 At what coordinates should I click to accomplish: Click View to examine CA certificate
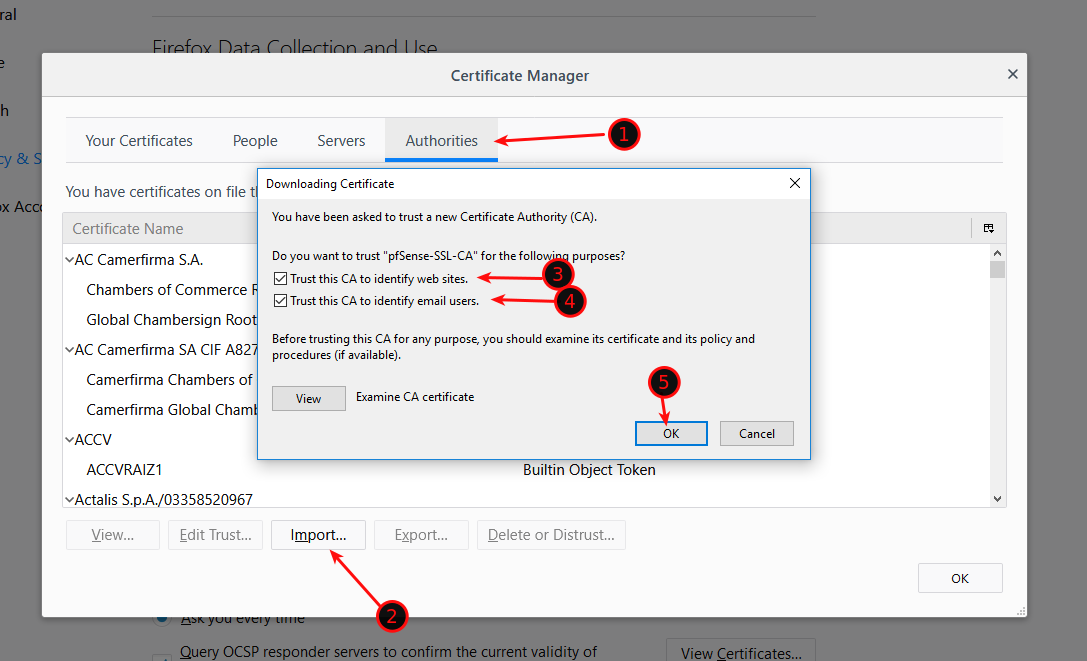[308, 398]
